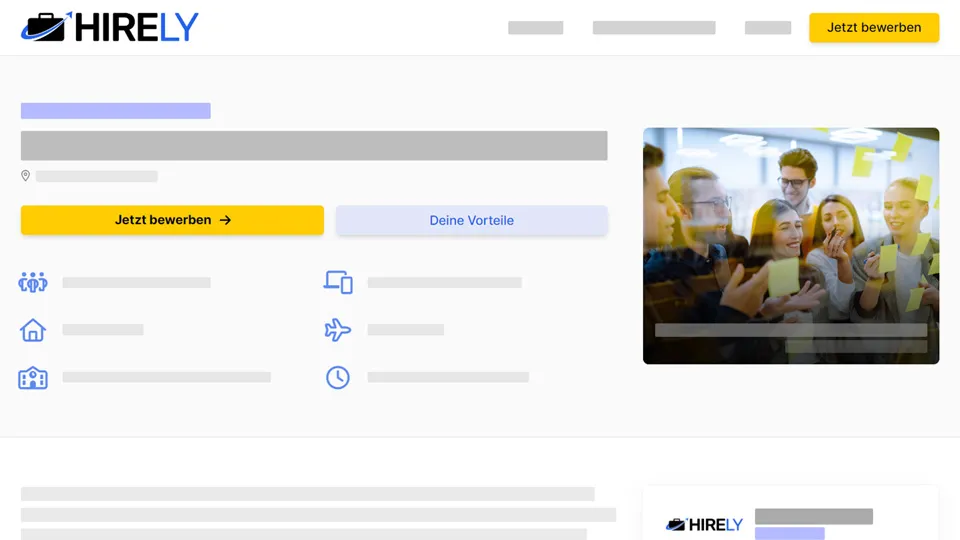Click the HIRELY logo in the header
This screenshot has height=540, width=960.
110,27
